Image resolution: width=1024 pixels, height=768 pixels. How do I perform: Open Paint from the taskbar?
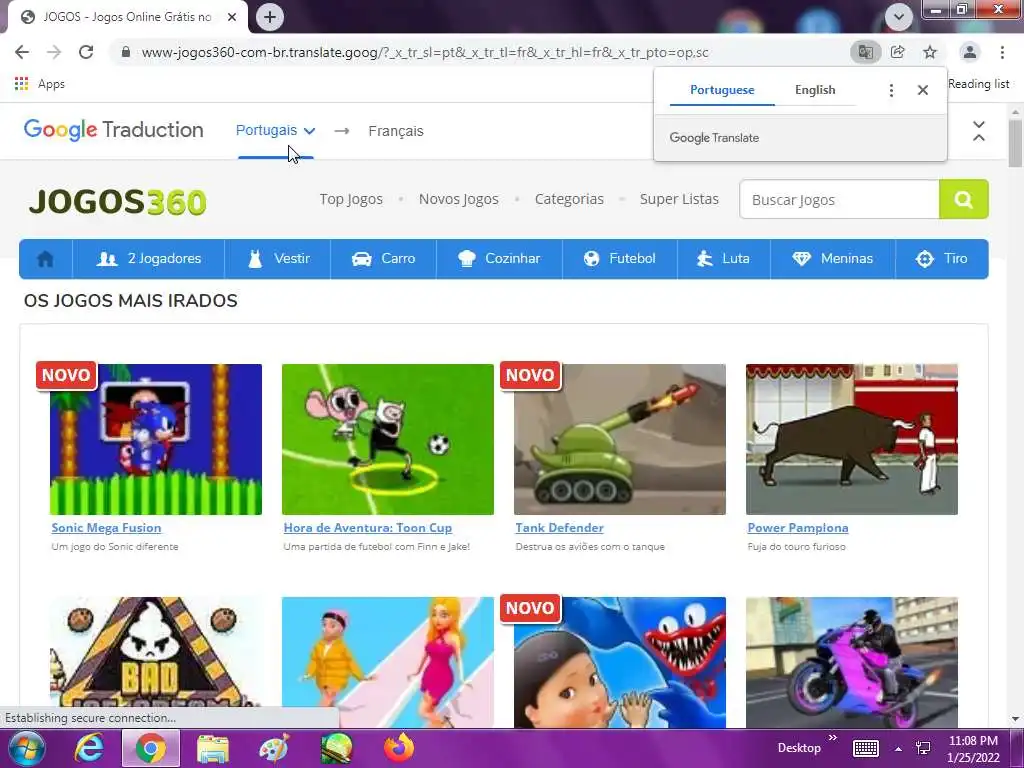tap(274, 748)
